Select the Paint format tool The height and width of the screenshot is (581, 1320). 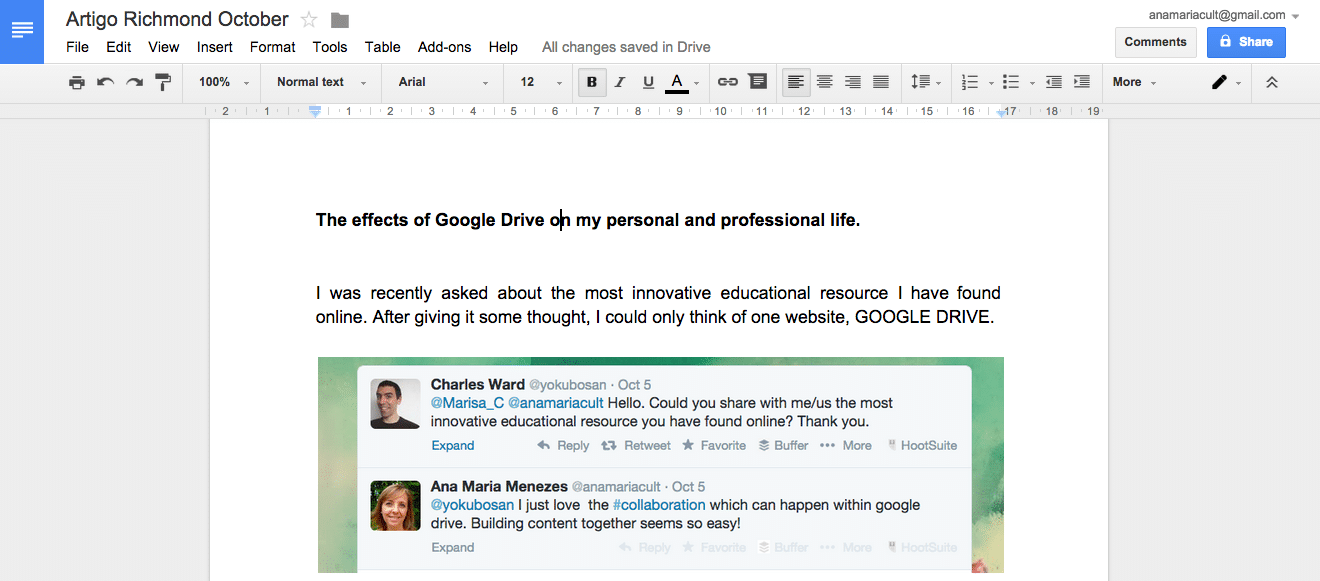(x=163, y=82)
